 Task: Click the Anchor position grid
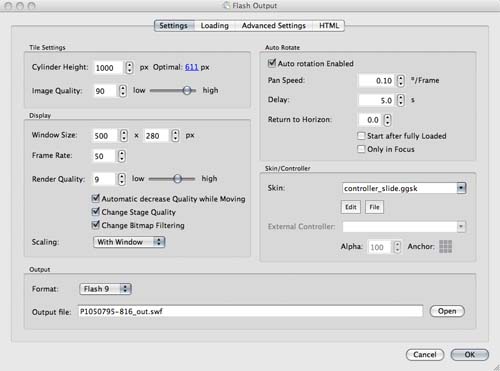point(446,247)
